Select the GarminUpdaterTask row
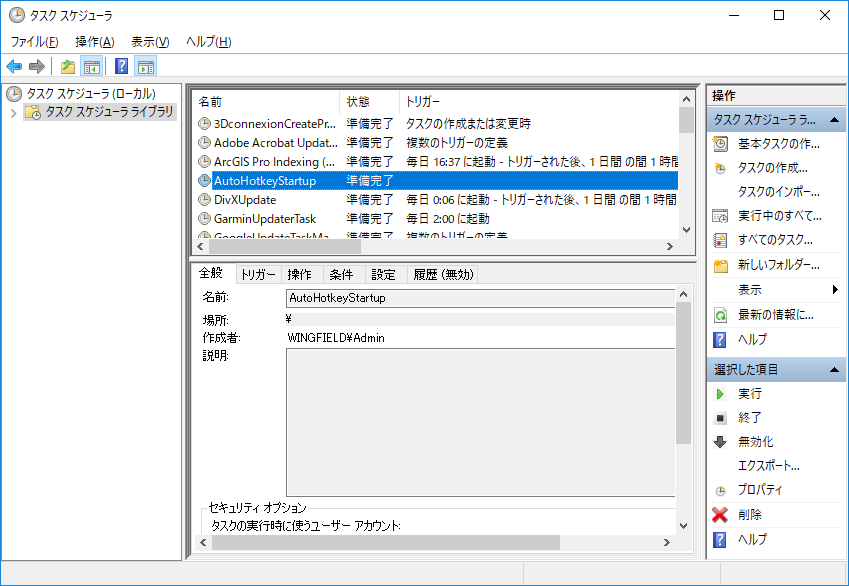This screenshot has width=849, height=586. tap(265, 219)
